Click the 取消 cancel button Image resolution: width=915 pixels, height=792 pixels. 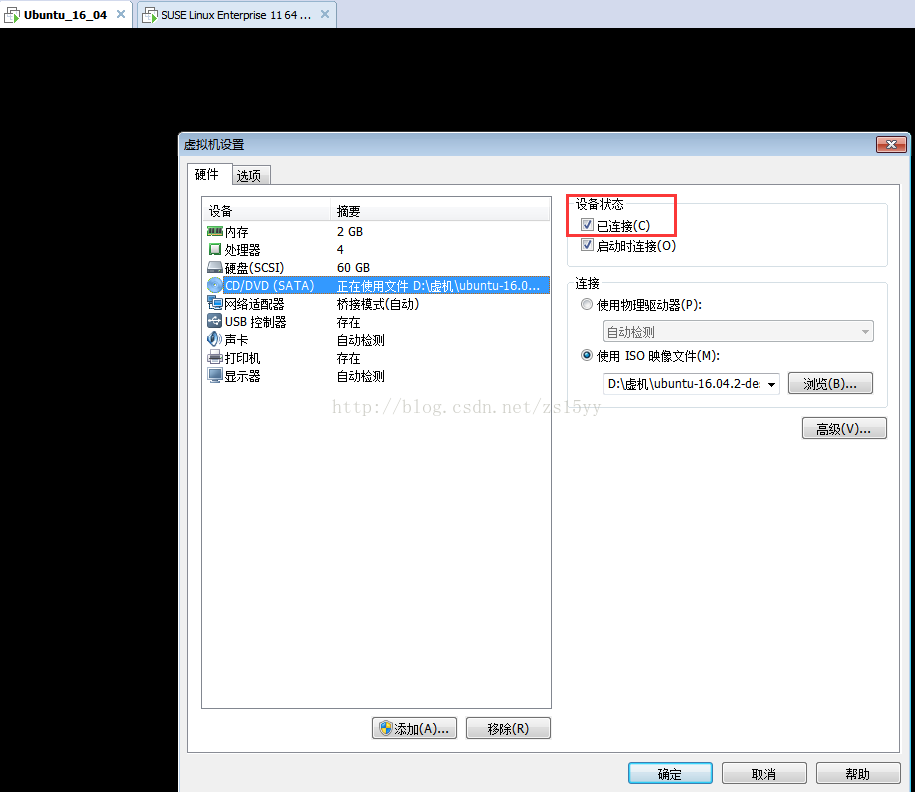[x=764, y=773]
